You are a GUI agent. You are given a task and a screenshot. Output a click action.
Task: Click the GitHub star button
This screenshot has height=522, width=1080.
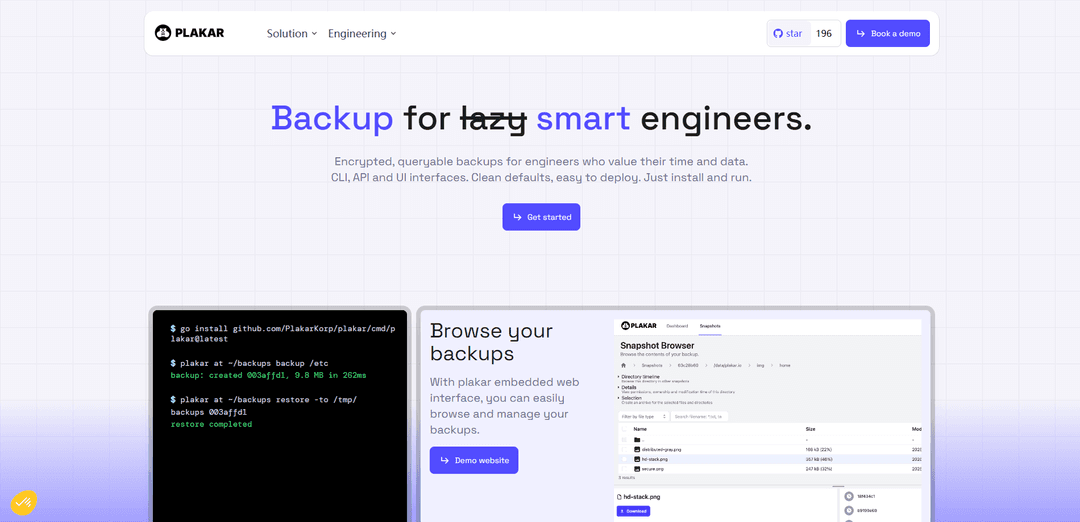(x=788, y=33)
